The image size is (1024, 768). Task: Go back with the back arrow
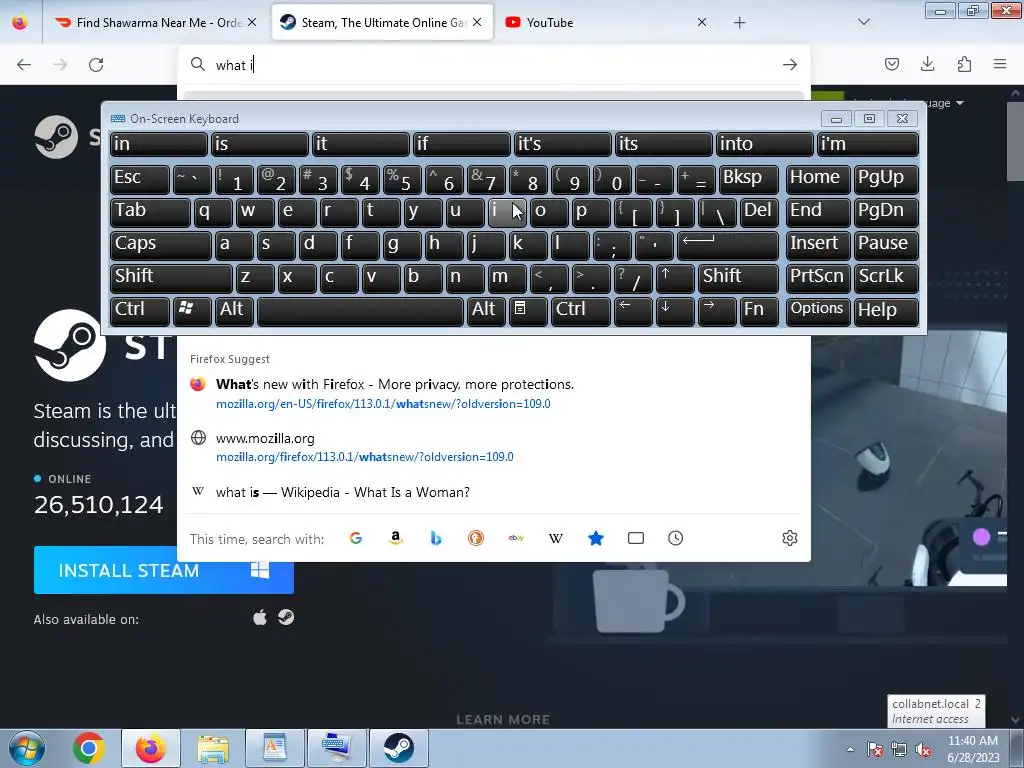tap(24, 65)
